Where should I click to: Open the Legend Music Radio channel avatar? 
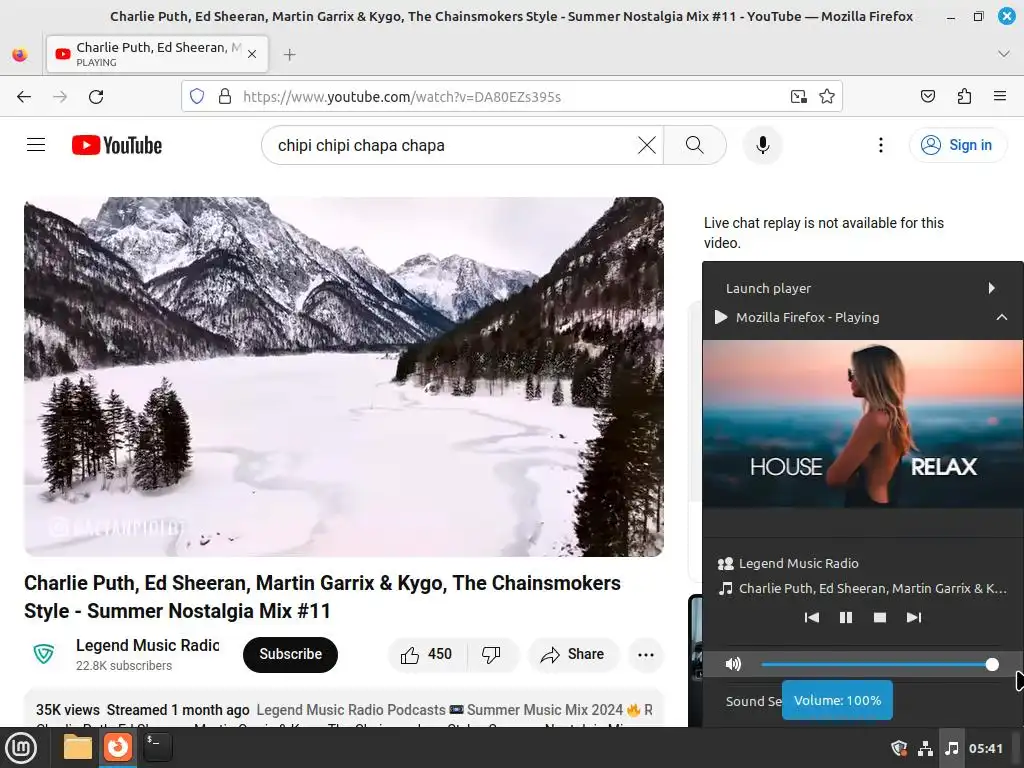[44, 654]
